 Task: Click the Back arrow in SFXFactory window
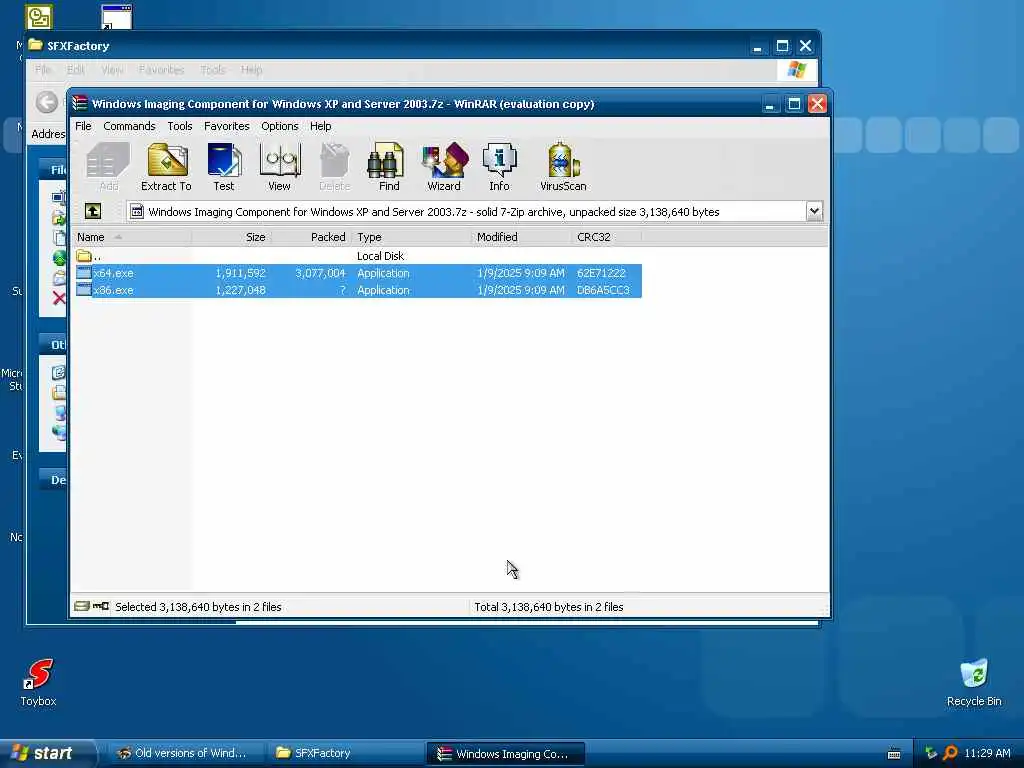pos(46,103)
